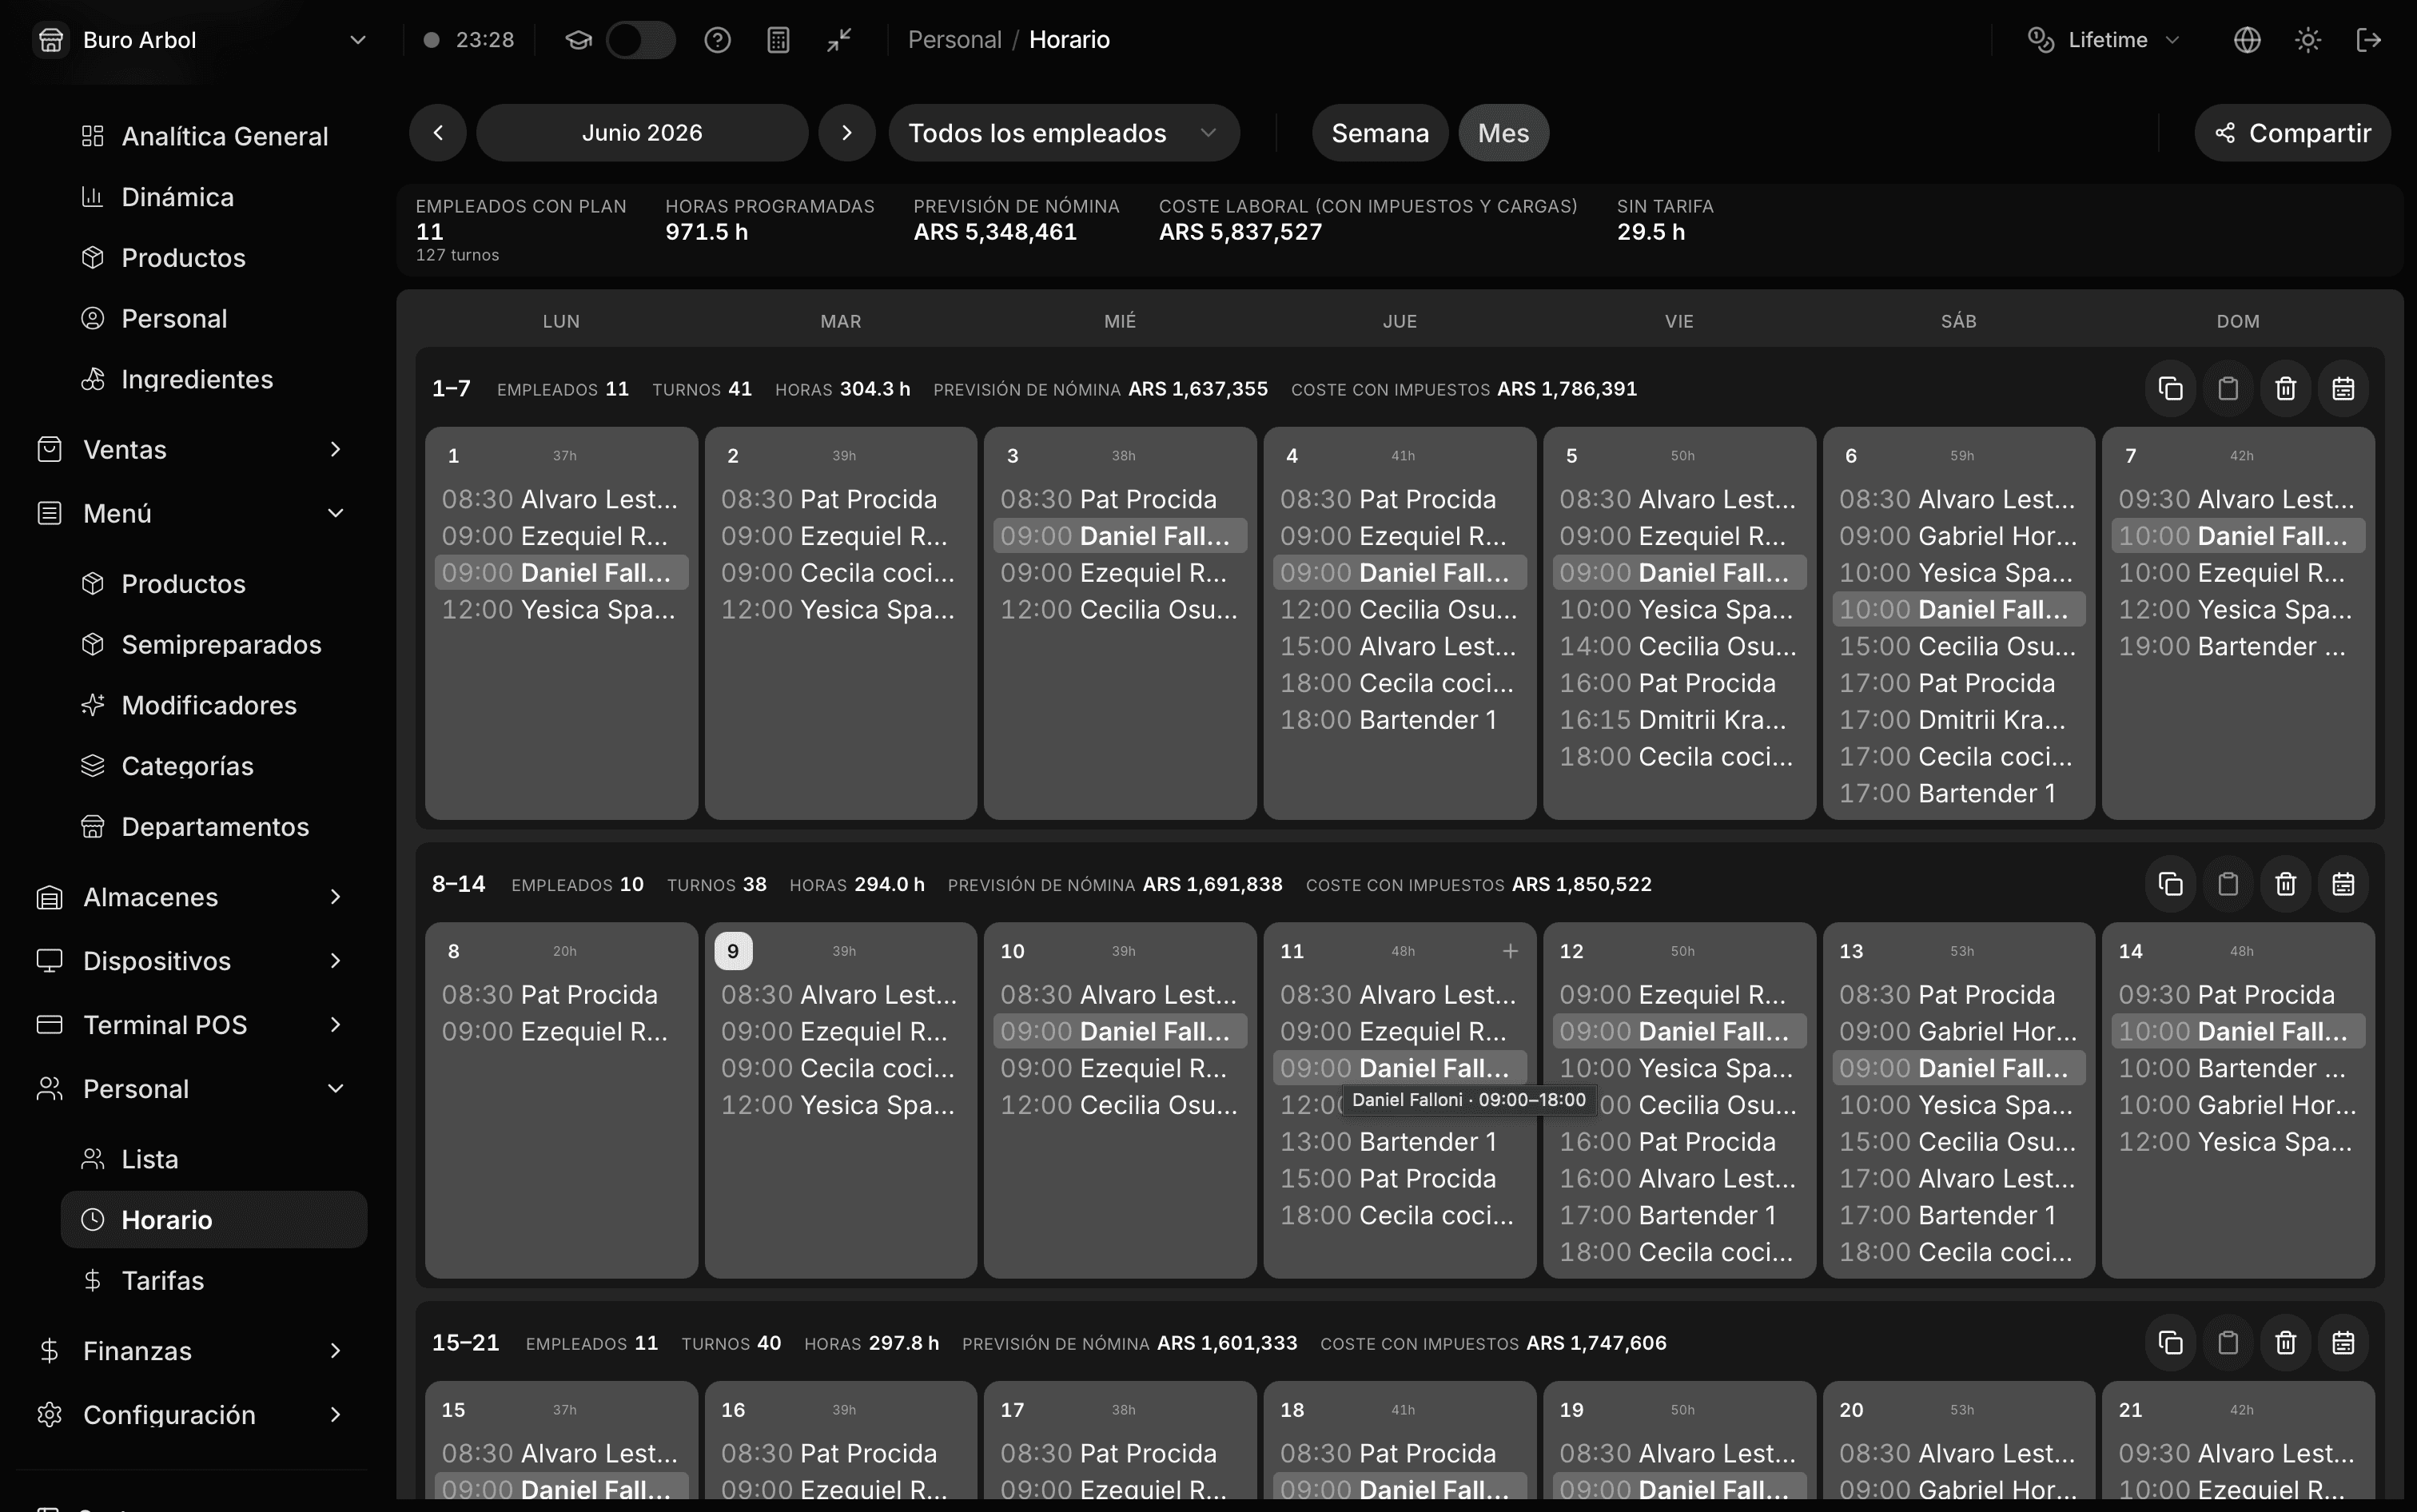2417x1512 pixels.
Task: Open Modificadores under Menú
Action: pos(214,705)
